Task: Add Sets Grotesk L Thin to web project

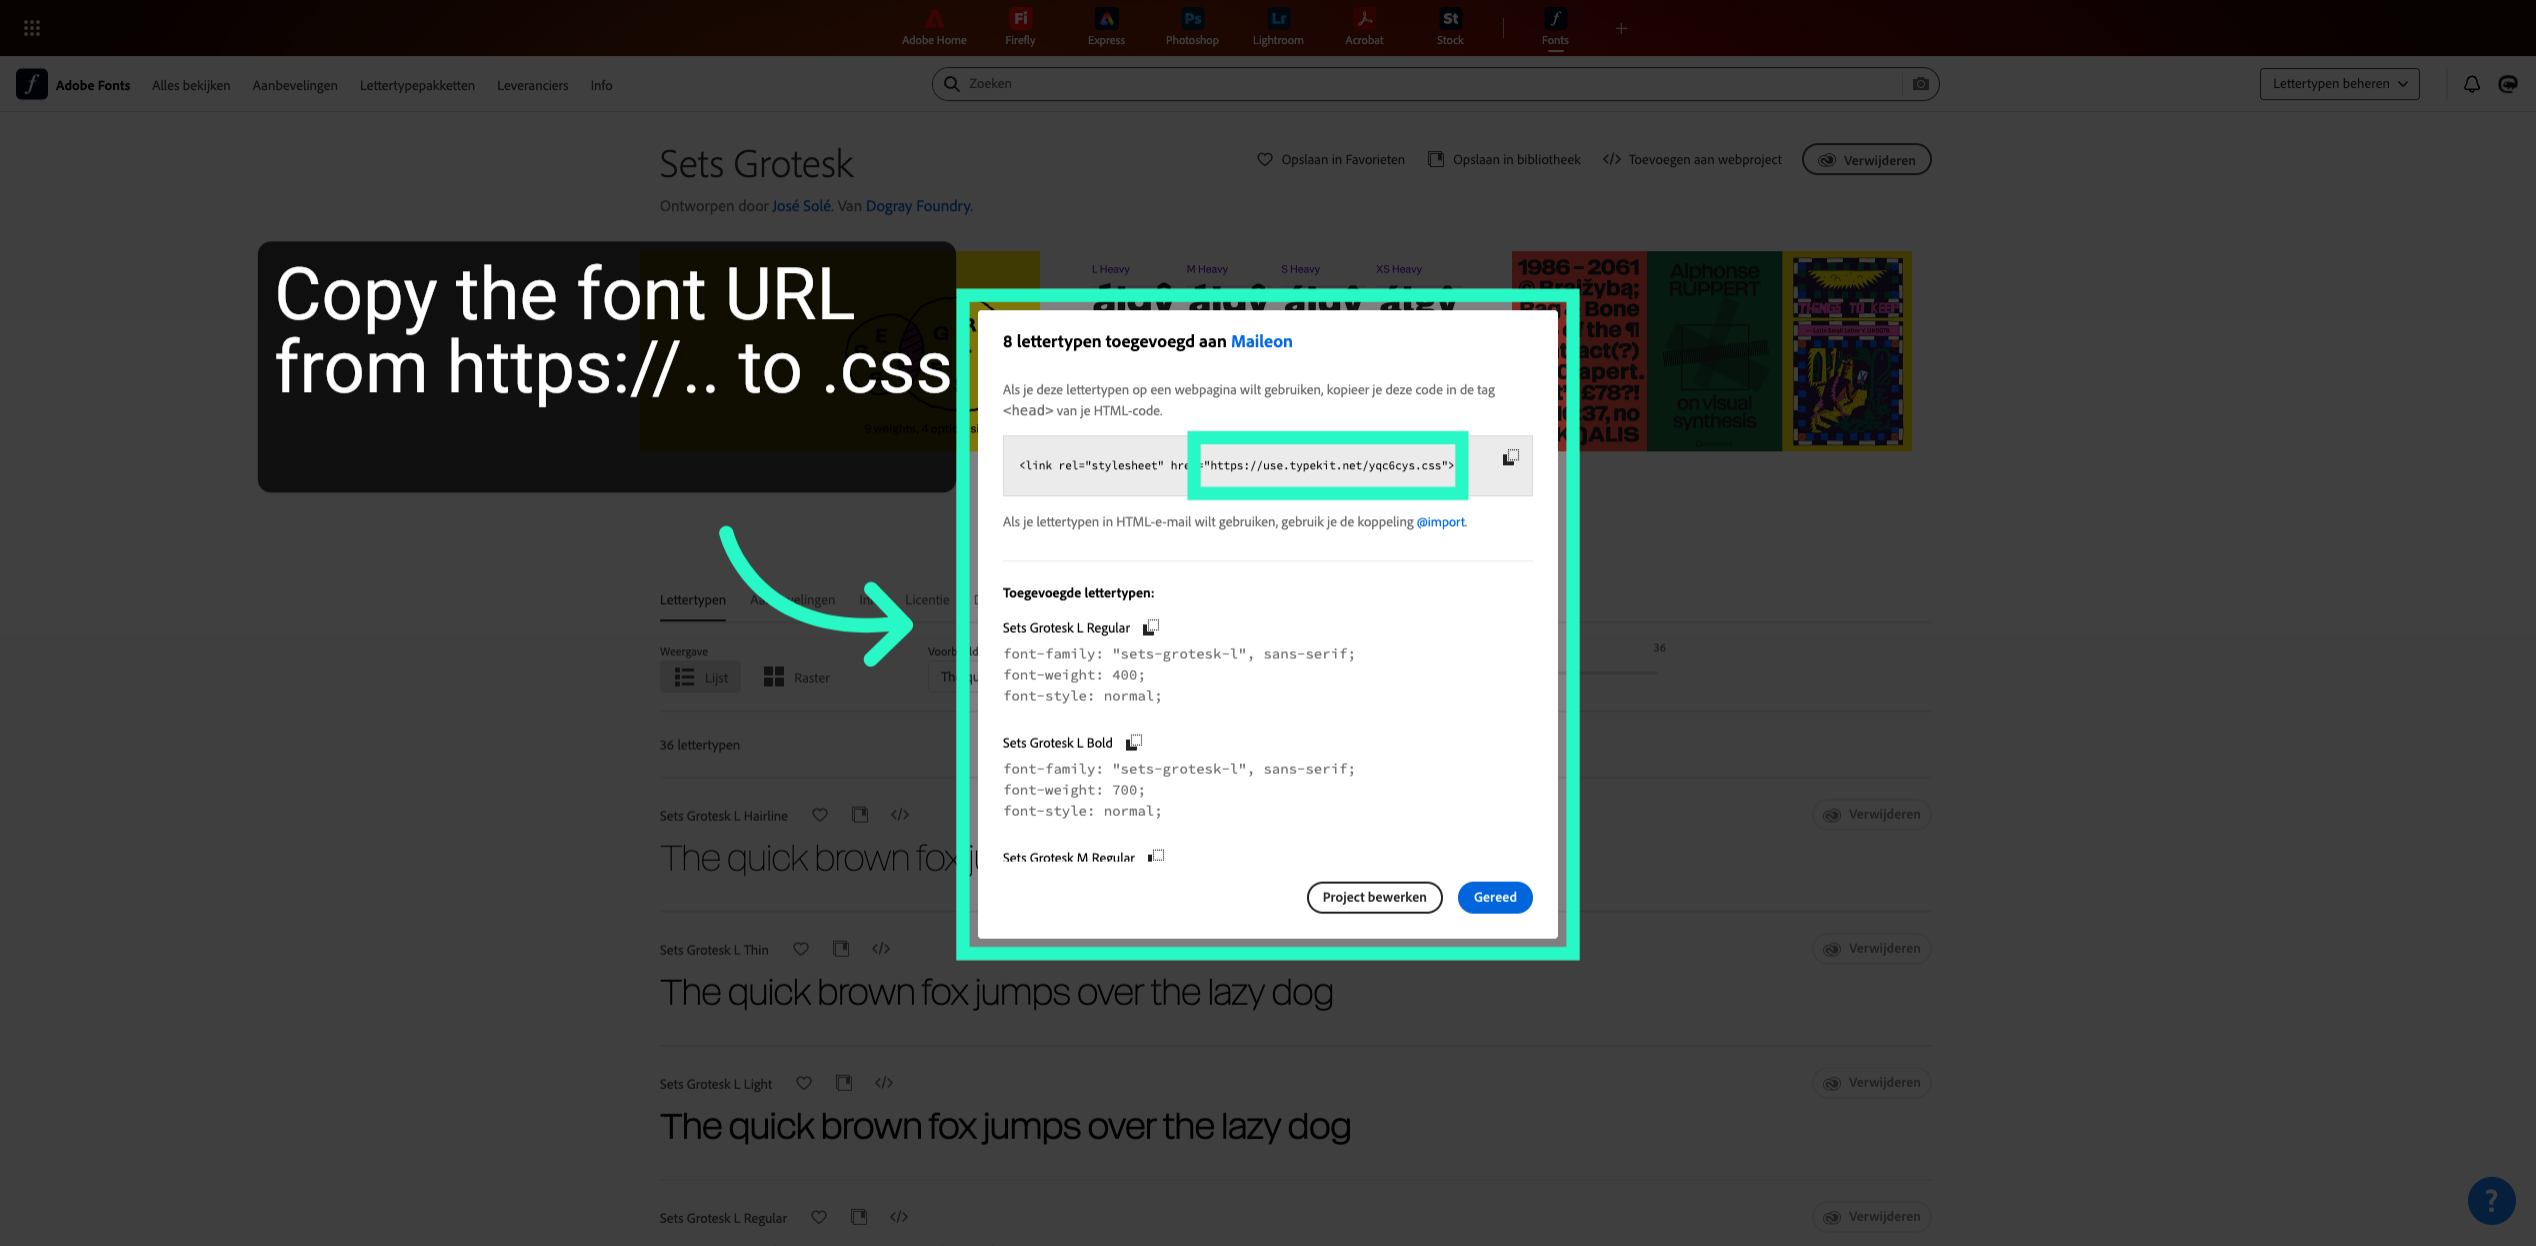Action: click(881, 949)
